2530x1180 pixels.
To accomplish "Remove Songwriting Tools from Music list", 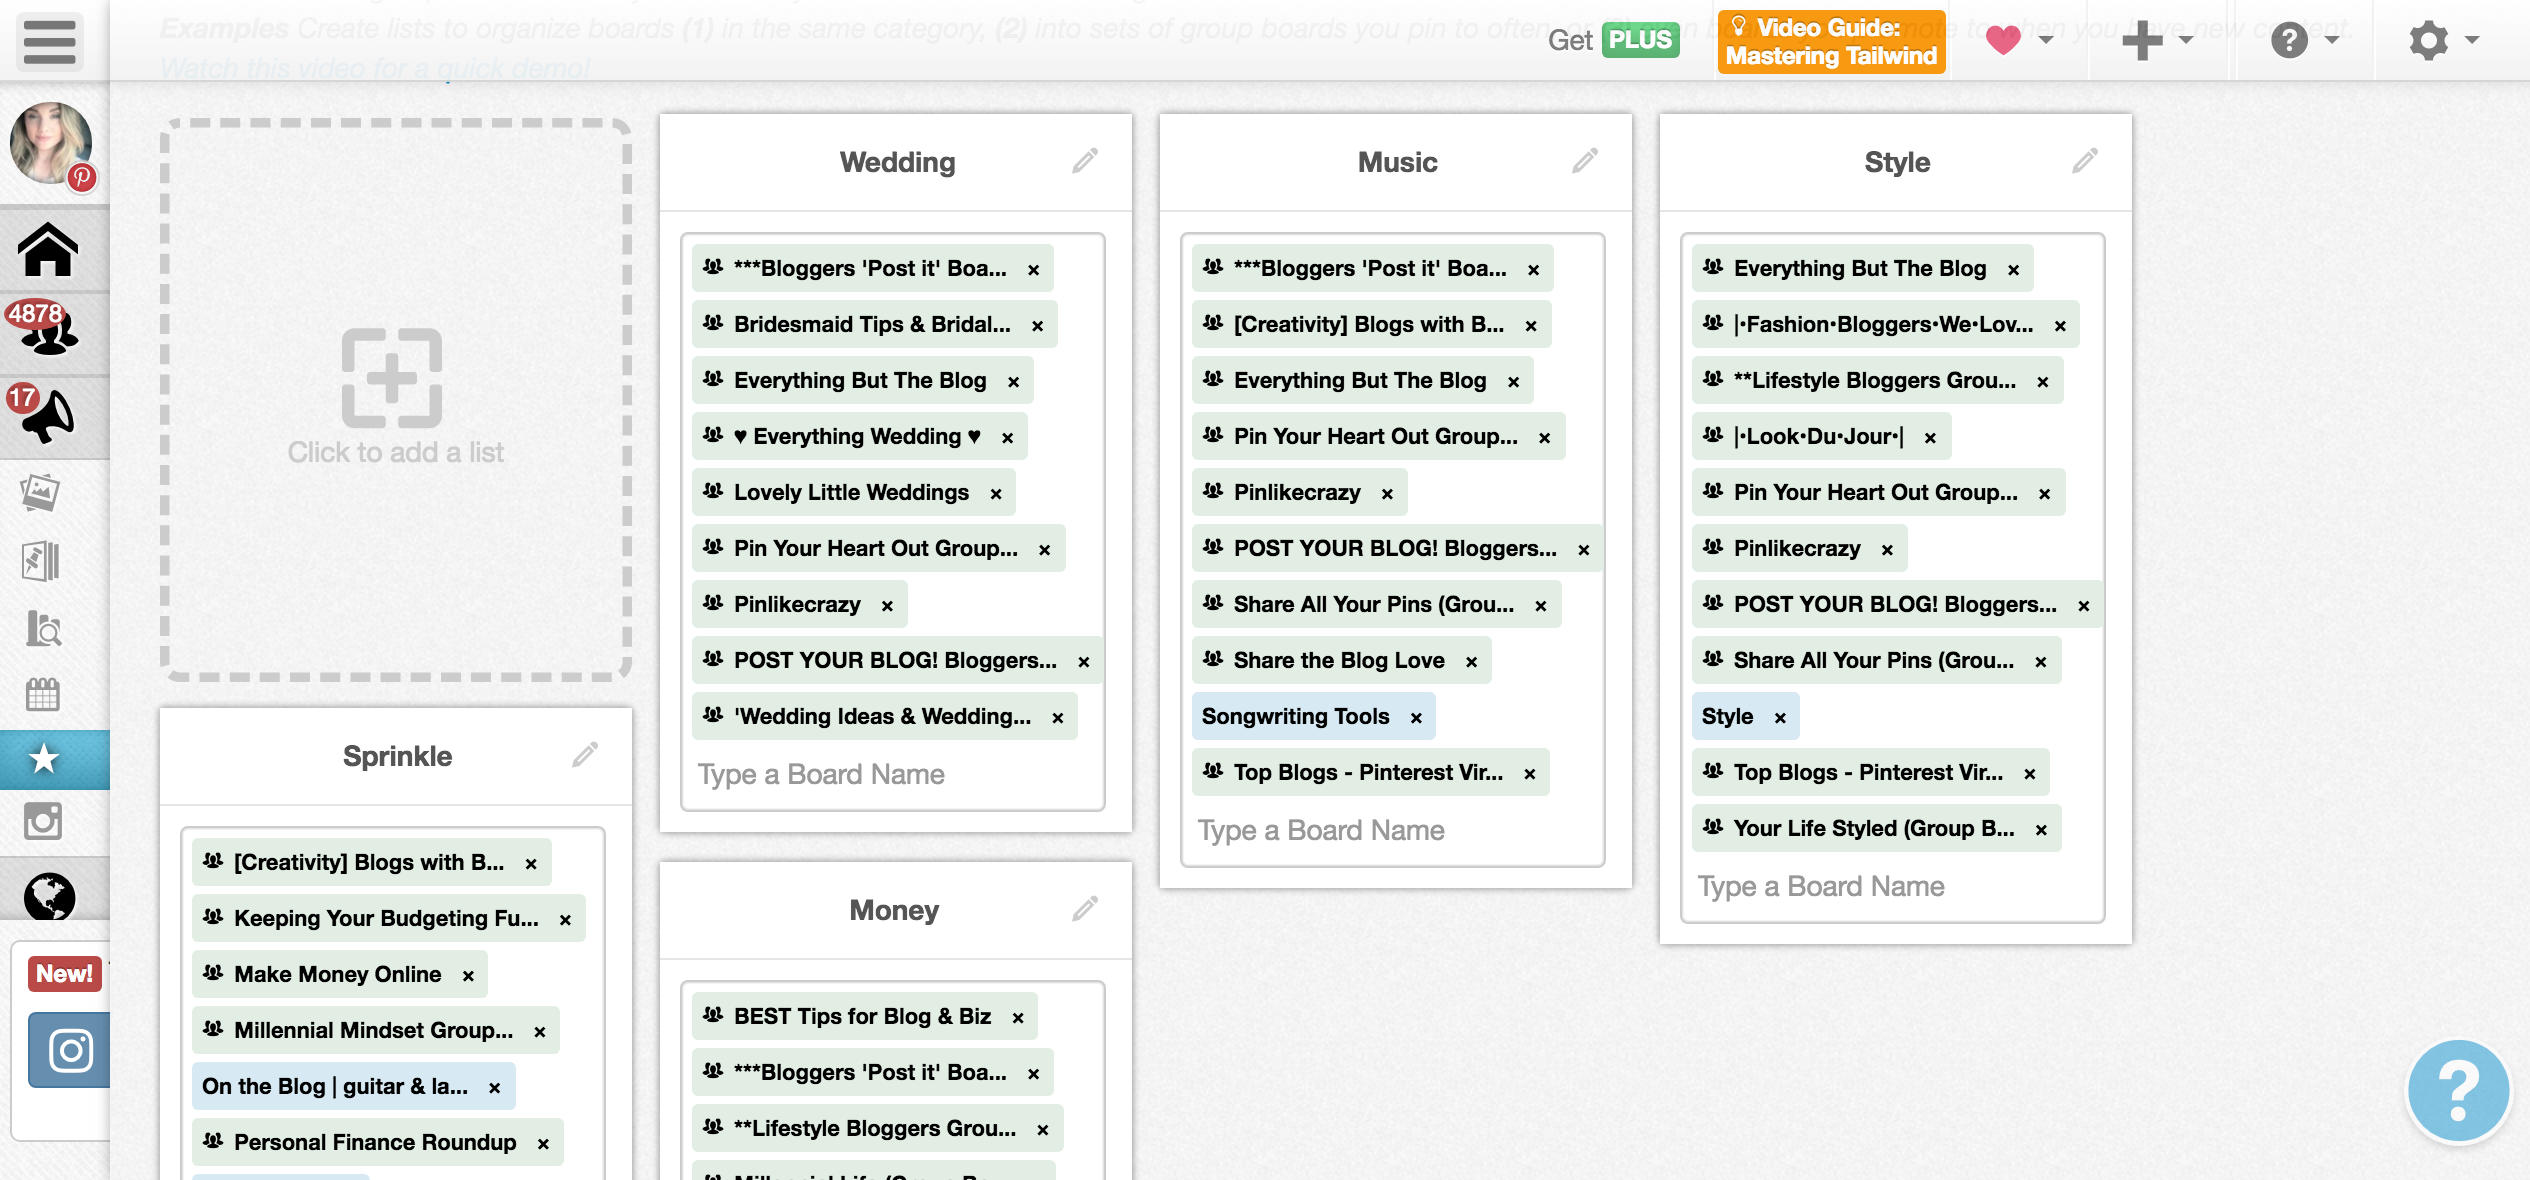I will pos(1416,718).
